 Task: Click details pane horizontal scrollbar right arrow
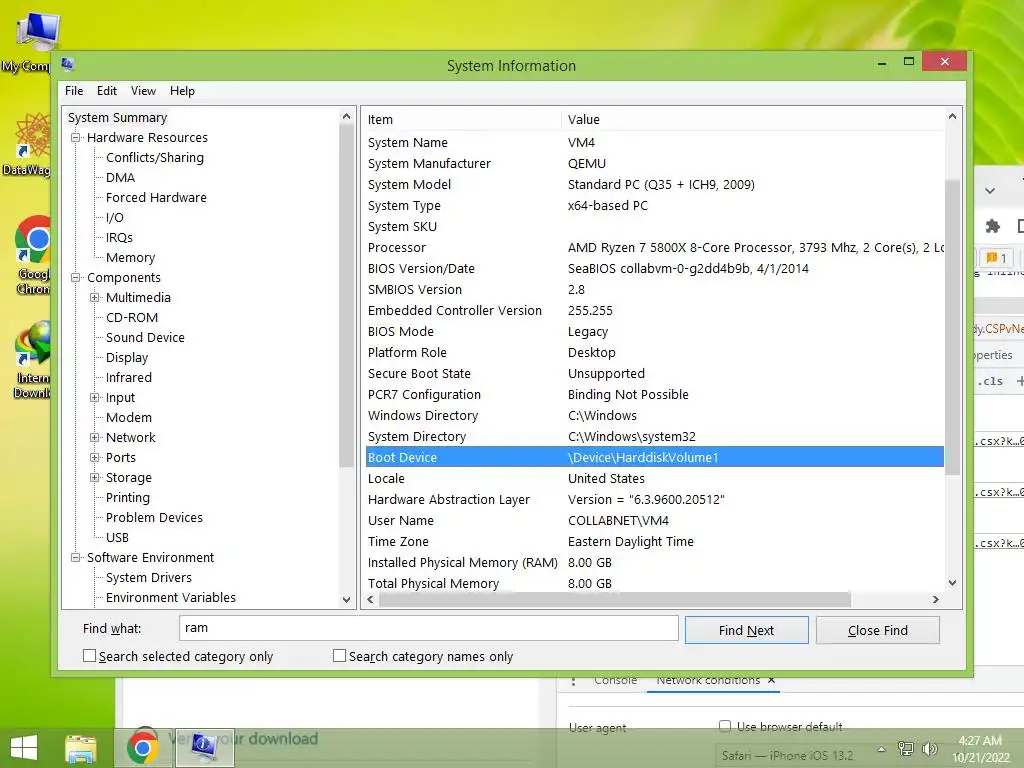[935, 600]
